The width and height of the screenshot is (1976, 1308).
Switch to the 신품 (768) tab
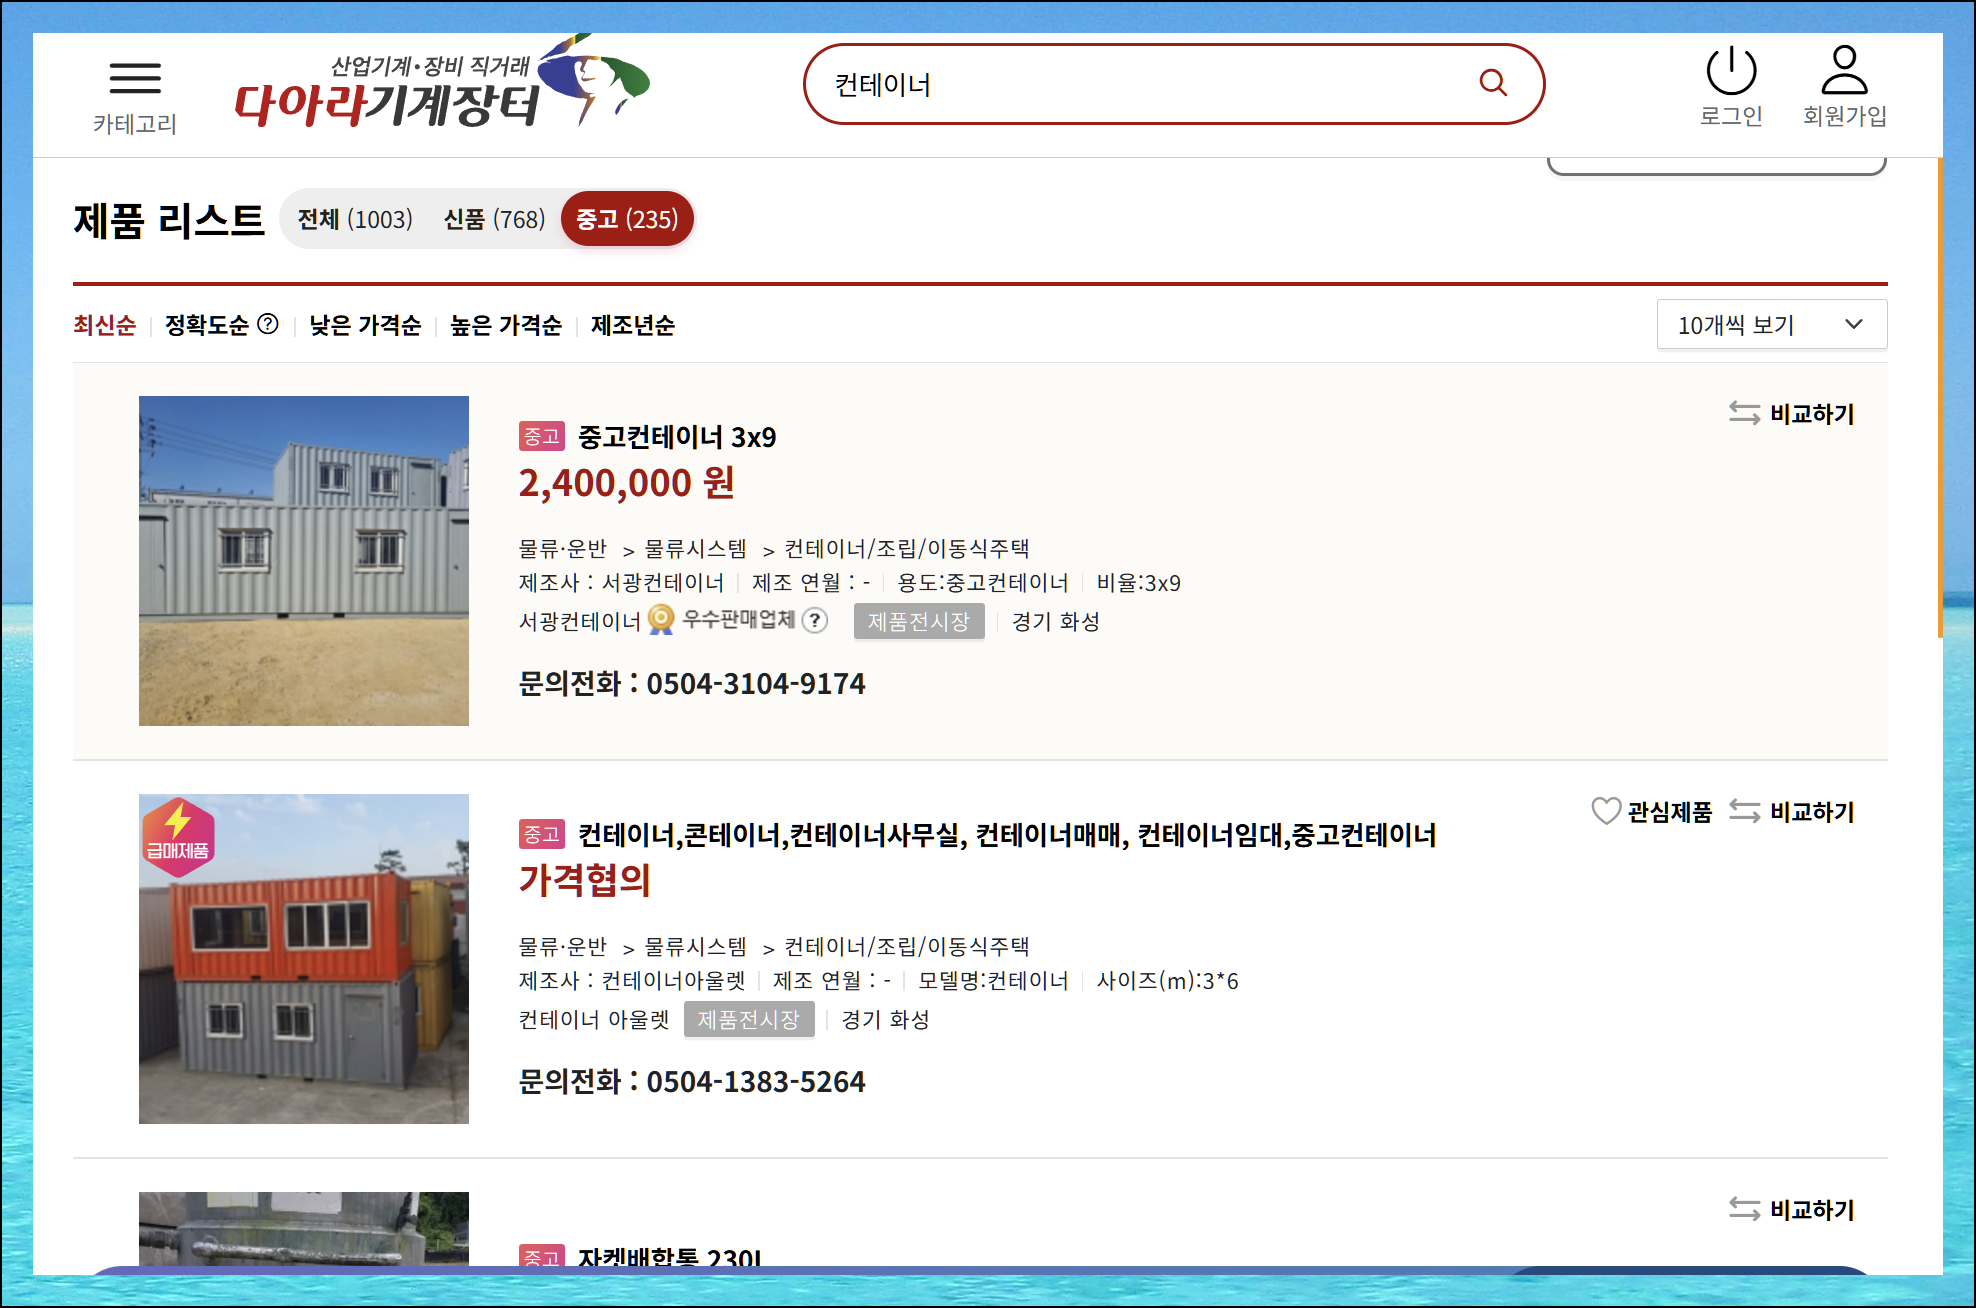(494, 219)
